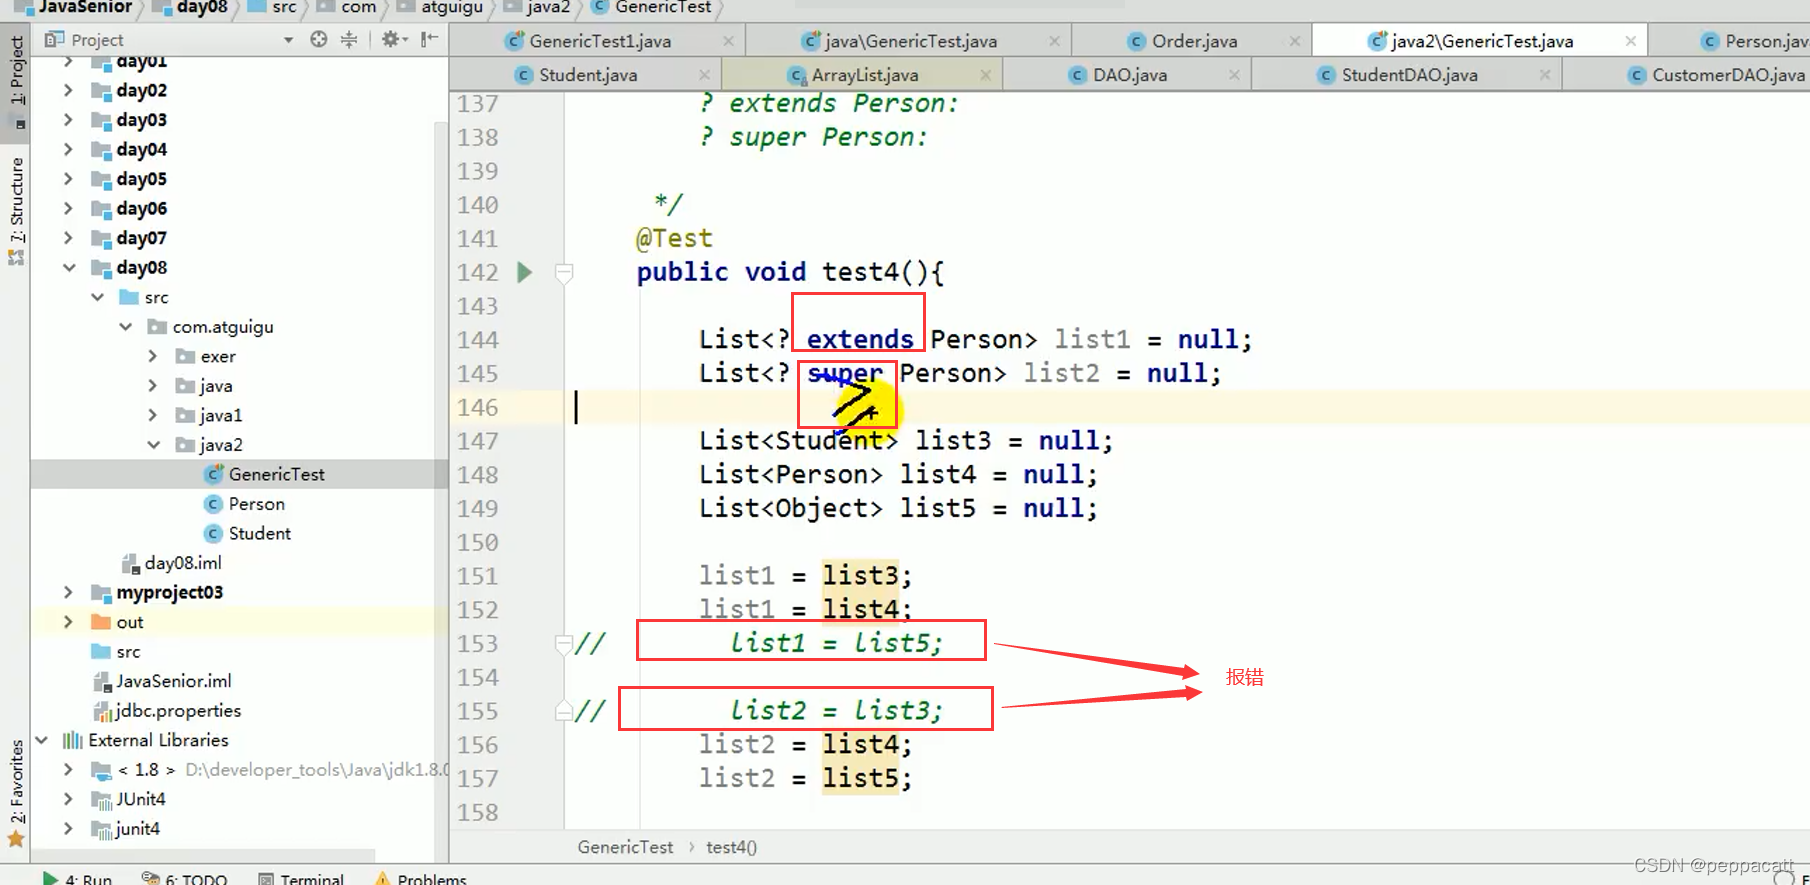The image size is (1810, 885).
Task: Switch to the GenericTest1.java tab
Action: coord(600,41)
